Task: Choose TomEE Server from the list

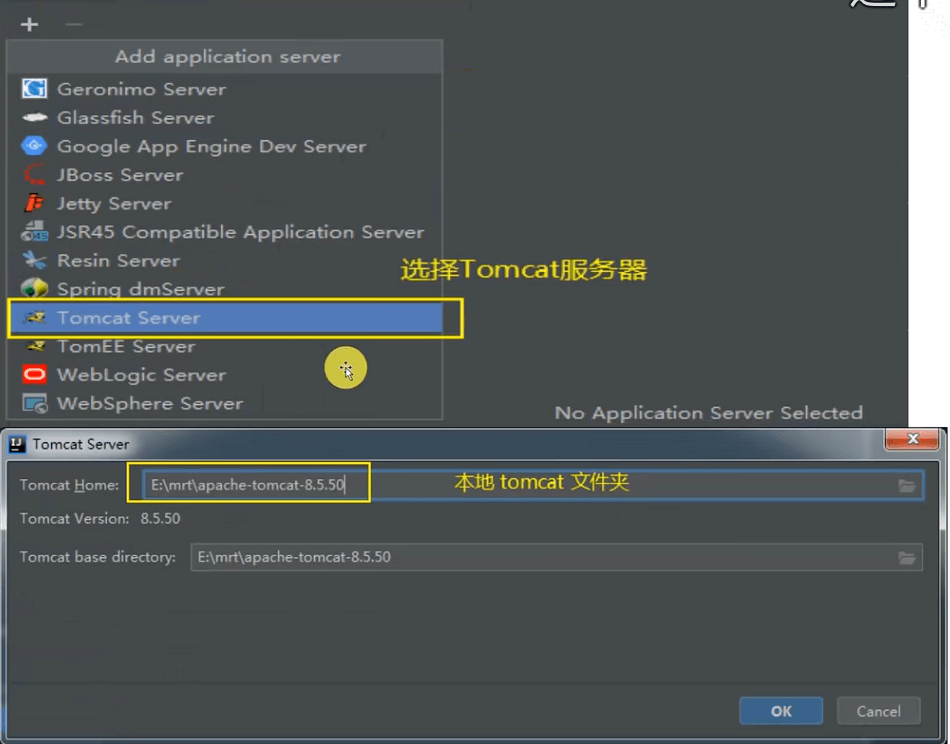Action: [125, 347]
